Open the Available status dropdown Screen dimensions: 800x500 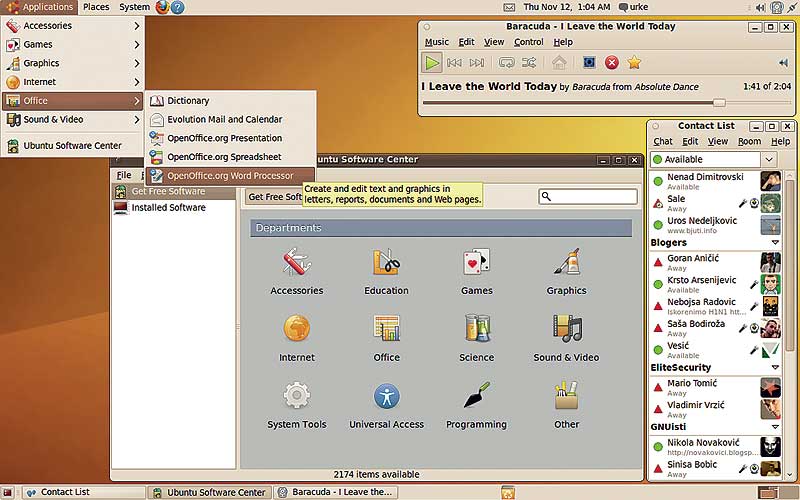[714, 159]
